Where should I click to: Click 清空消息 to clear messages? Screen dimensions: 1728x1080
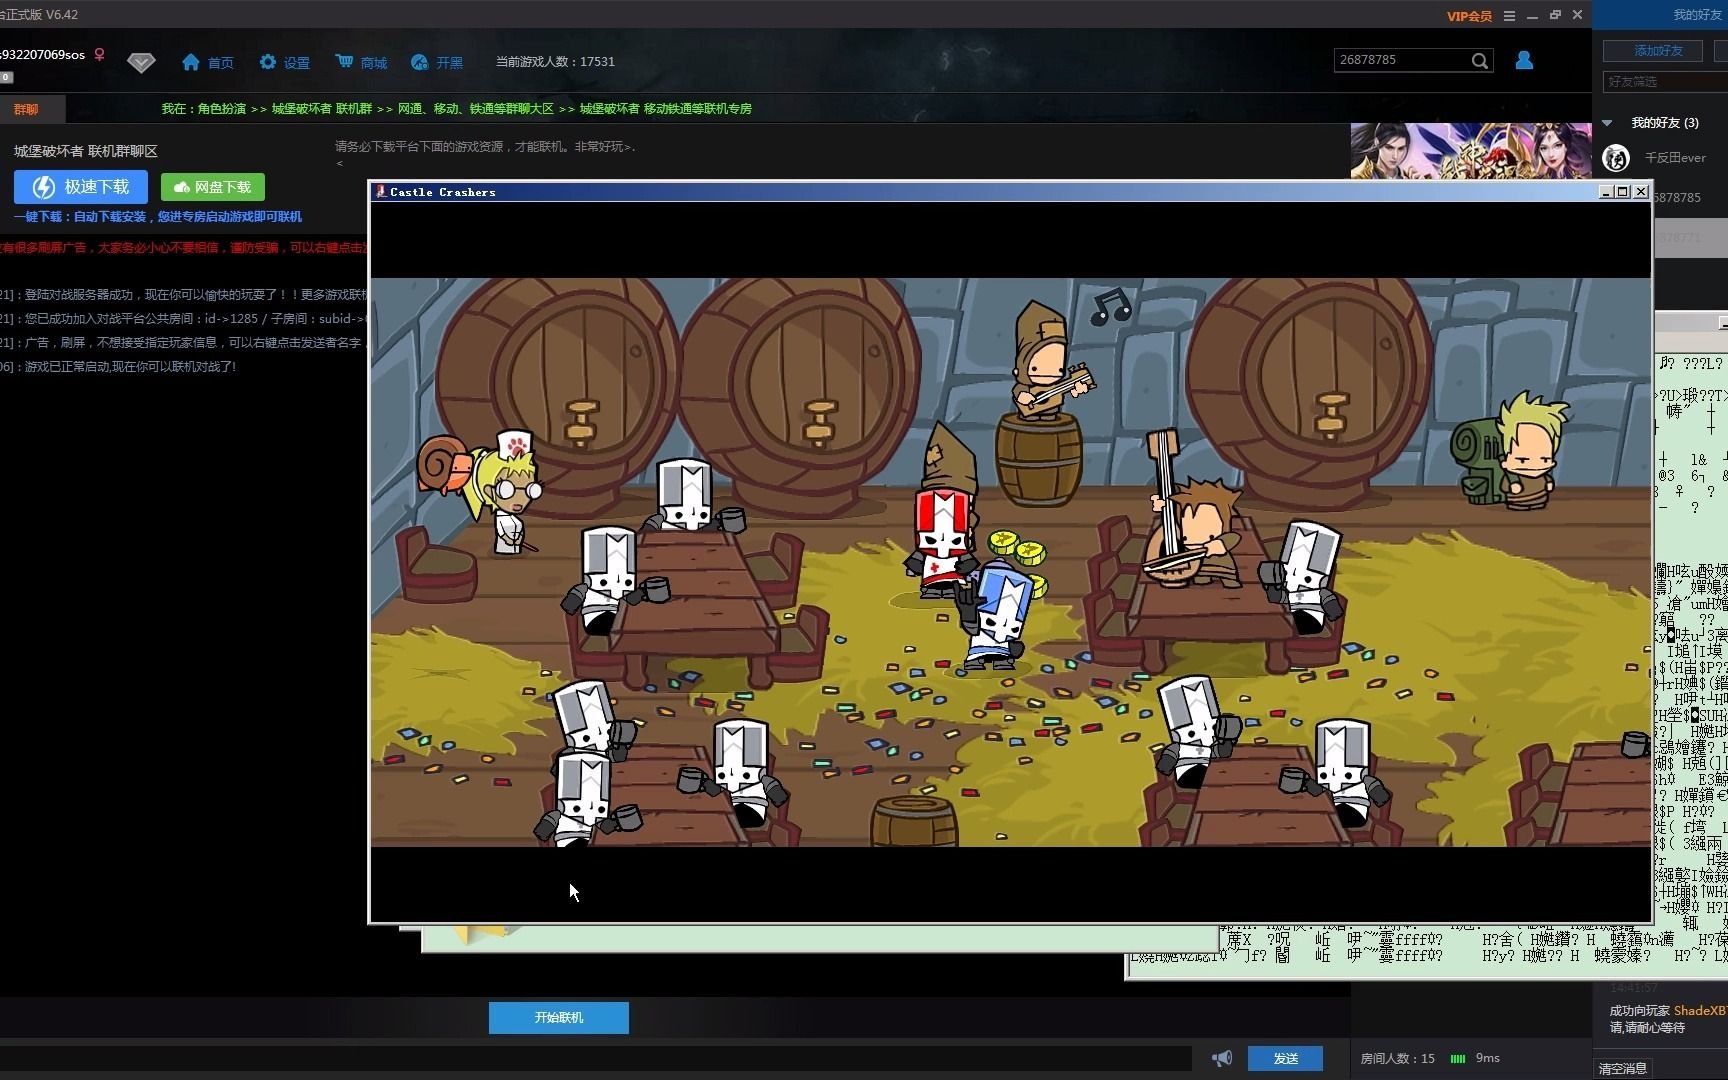coord(1622,1069)
